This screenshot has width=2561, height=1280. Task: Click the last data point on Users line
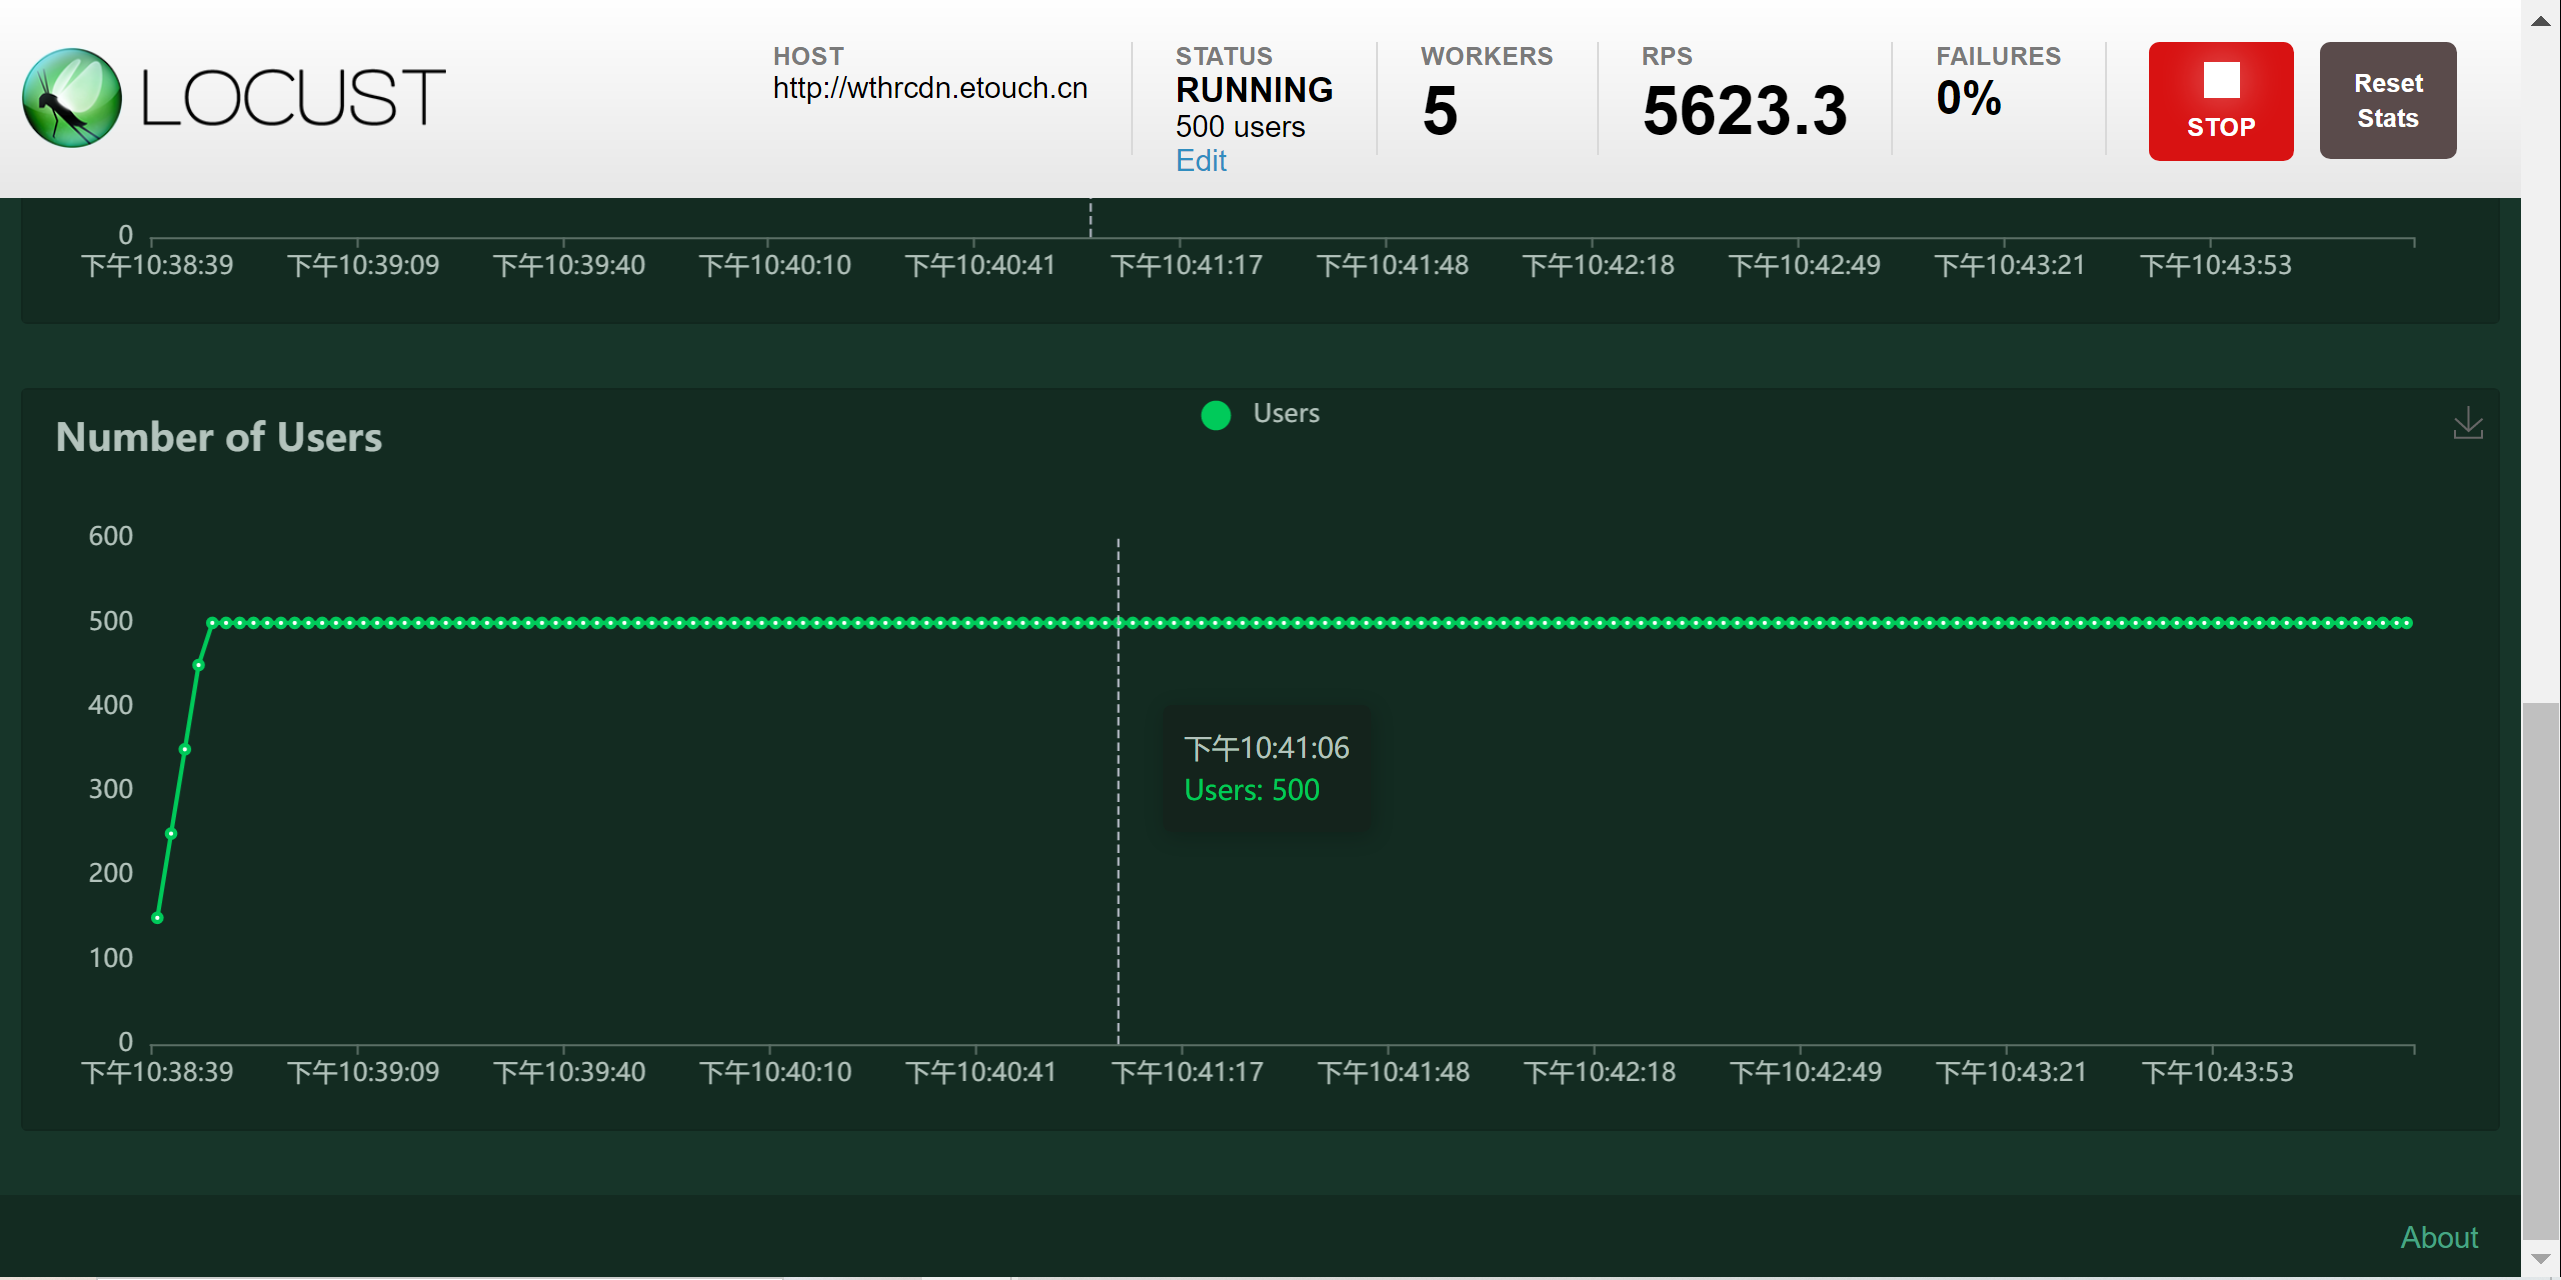(2408, 623)
